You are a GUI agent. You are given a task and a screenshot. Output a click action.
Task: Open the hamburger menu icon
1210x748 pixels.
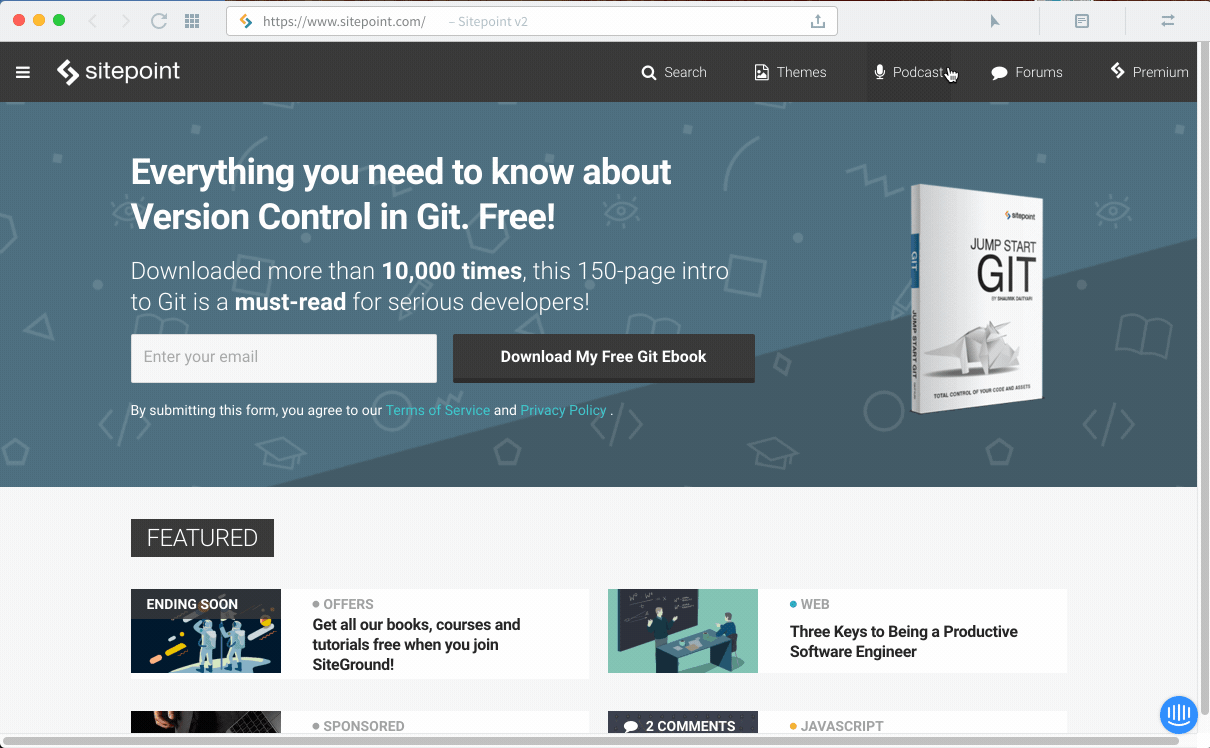point(23,72)
